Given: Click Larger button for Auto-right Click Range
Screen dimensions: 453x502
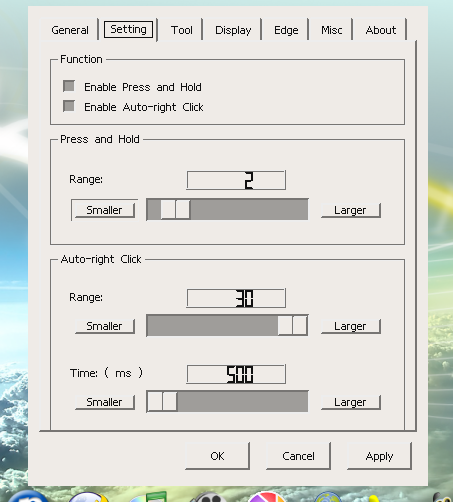Looking at the screenshot, I should (x=350, y=326).
